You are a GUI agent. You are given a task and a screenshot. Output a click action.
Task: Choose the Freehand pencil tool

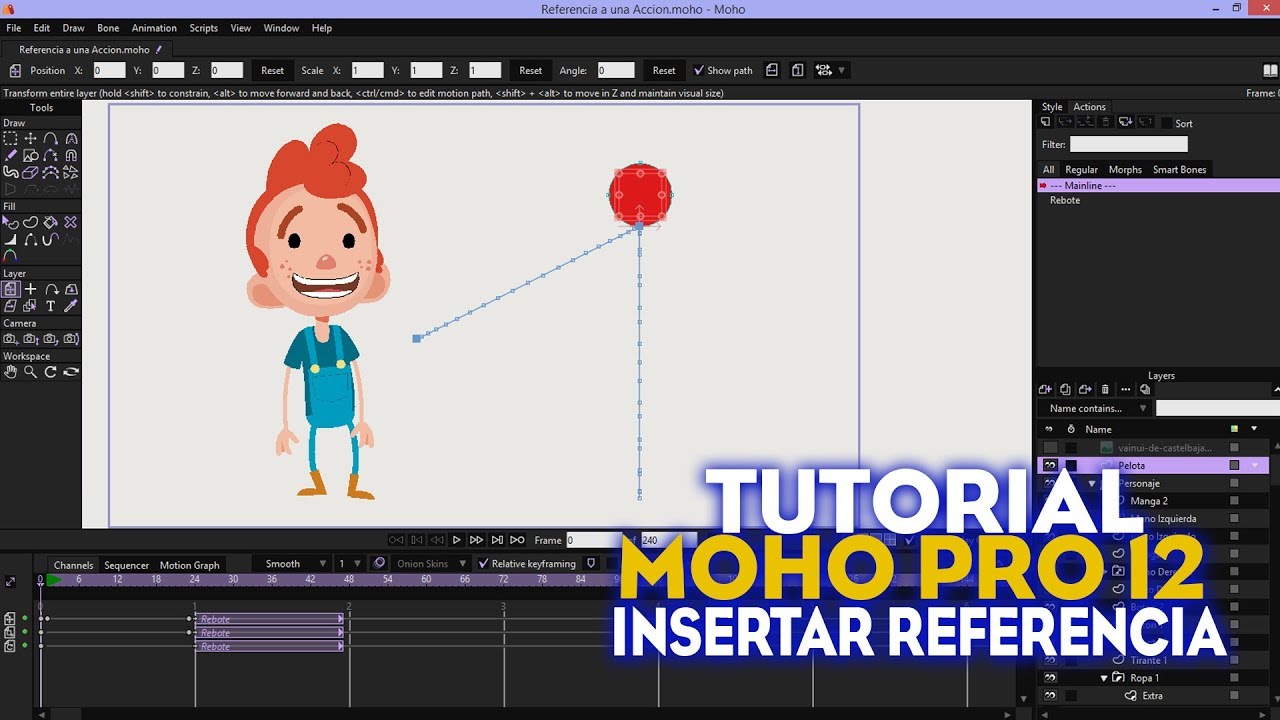(10, 155)
